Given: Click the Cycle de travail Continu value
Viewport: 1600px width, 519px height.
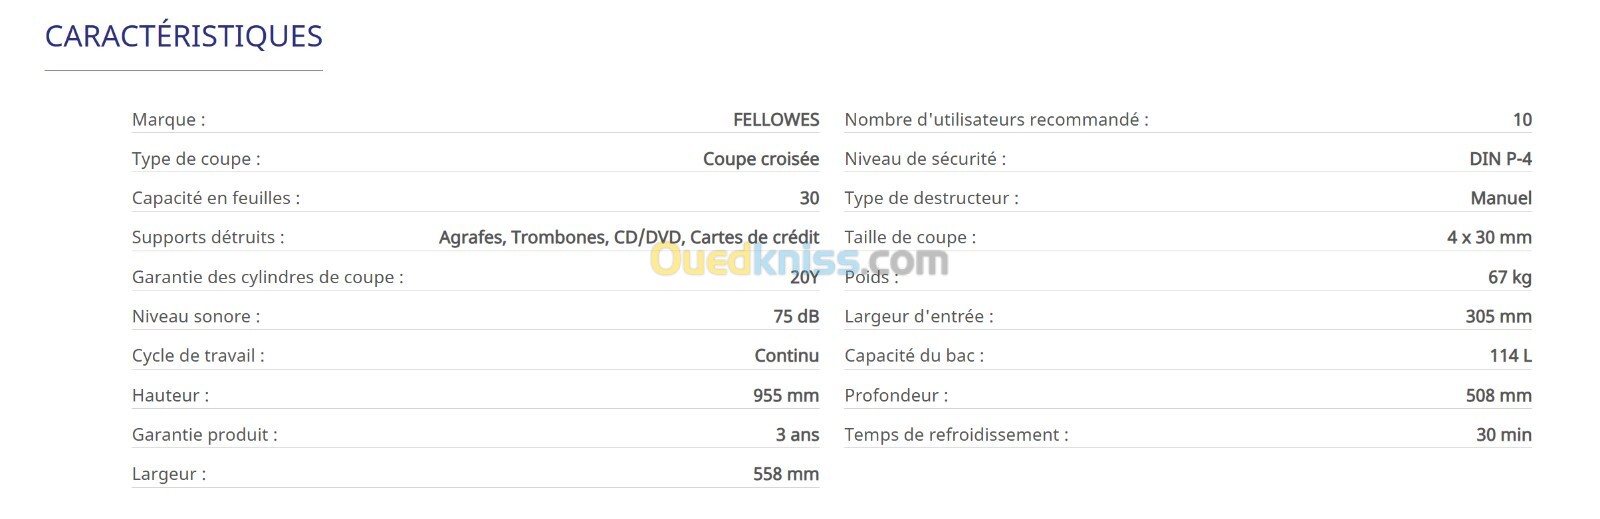Looking at the screenshot, I should coord(787,356).
